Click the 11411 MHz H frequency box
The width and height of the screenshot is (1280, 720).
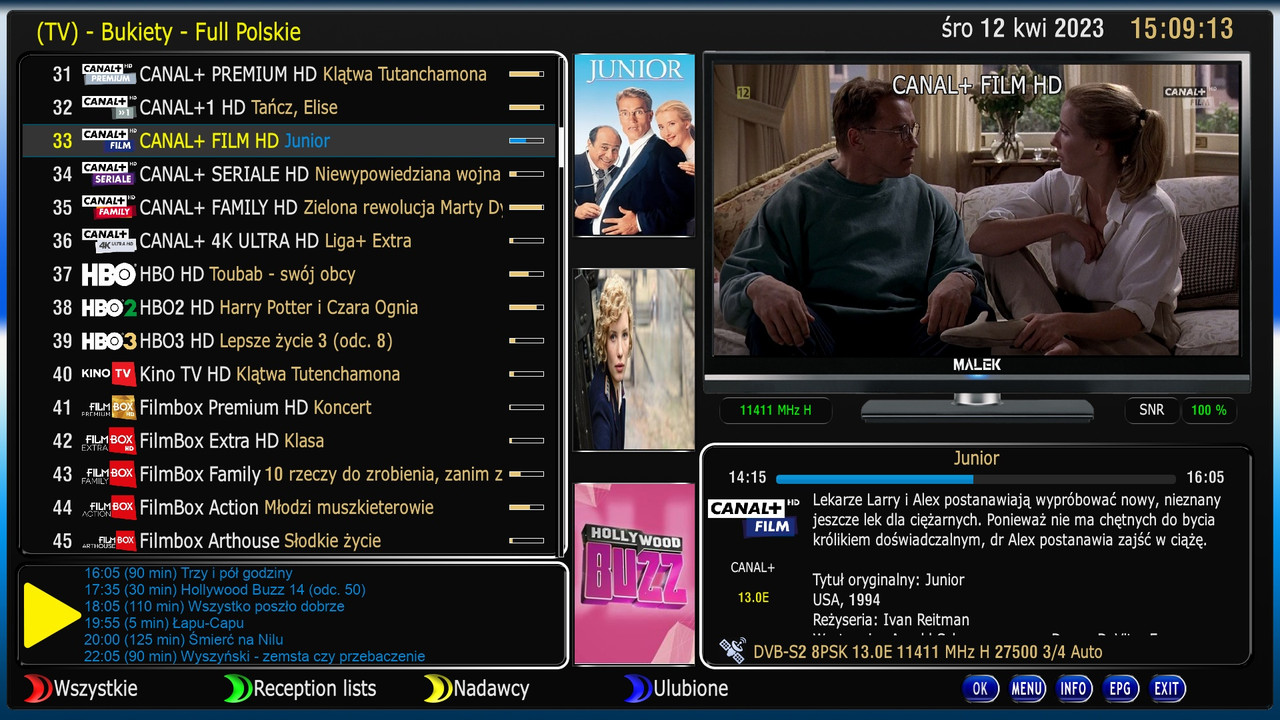(x=776, y=410)
